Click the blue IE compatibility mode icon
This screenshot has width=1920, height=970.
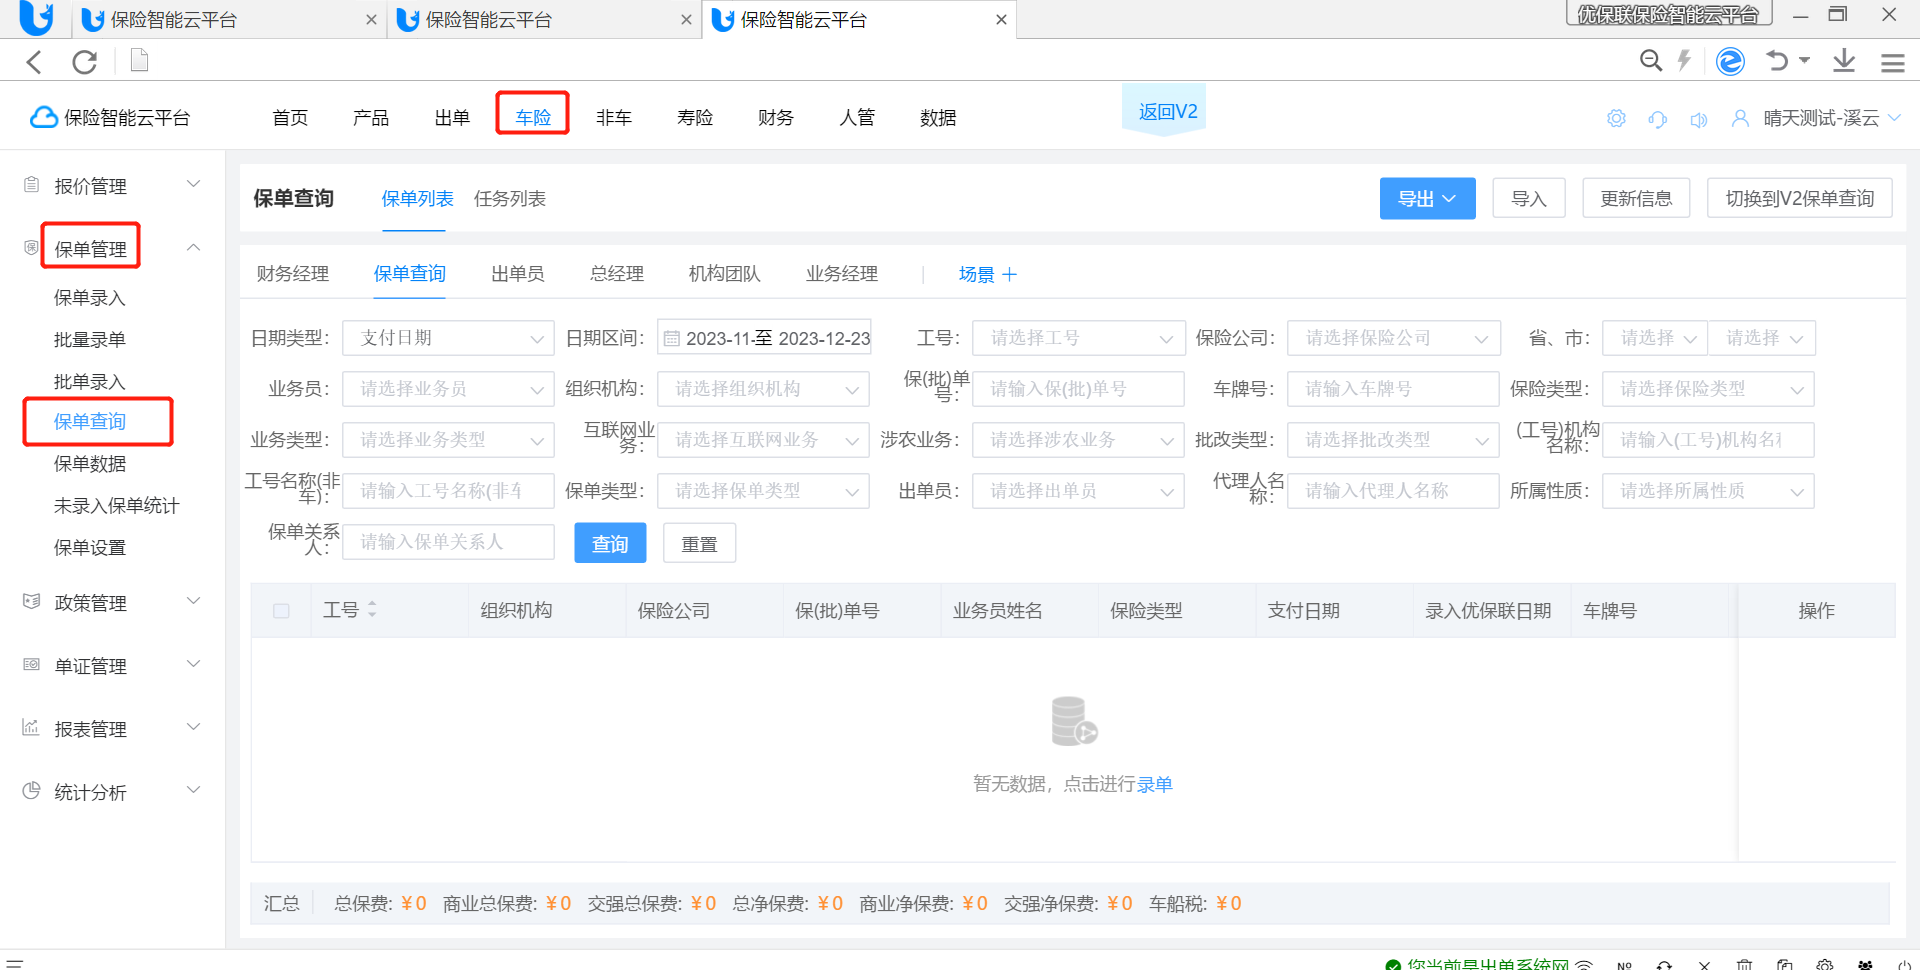[1730, 61]
